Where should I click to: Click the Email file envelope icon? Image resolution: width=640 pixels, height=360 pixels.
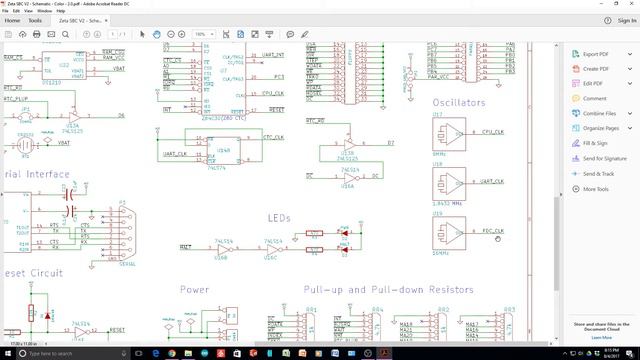click(x=51, y=34)
